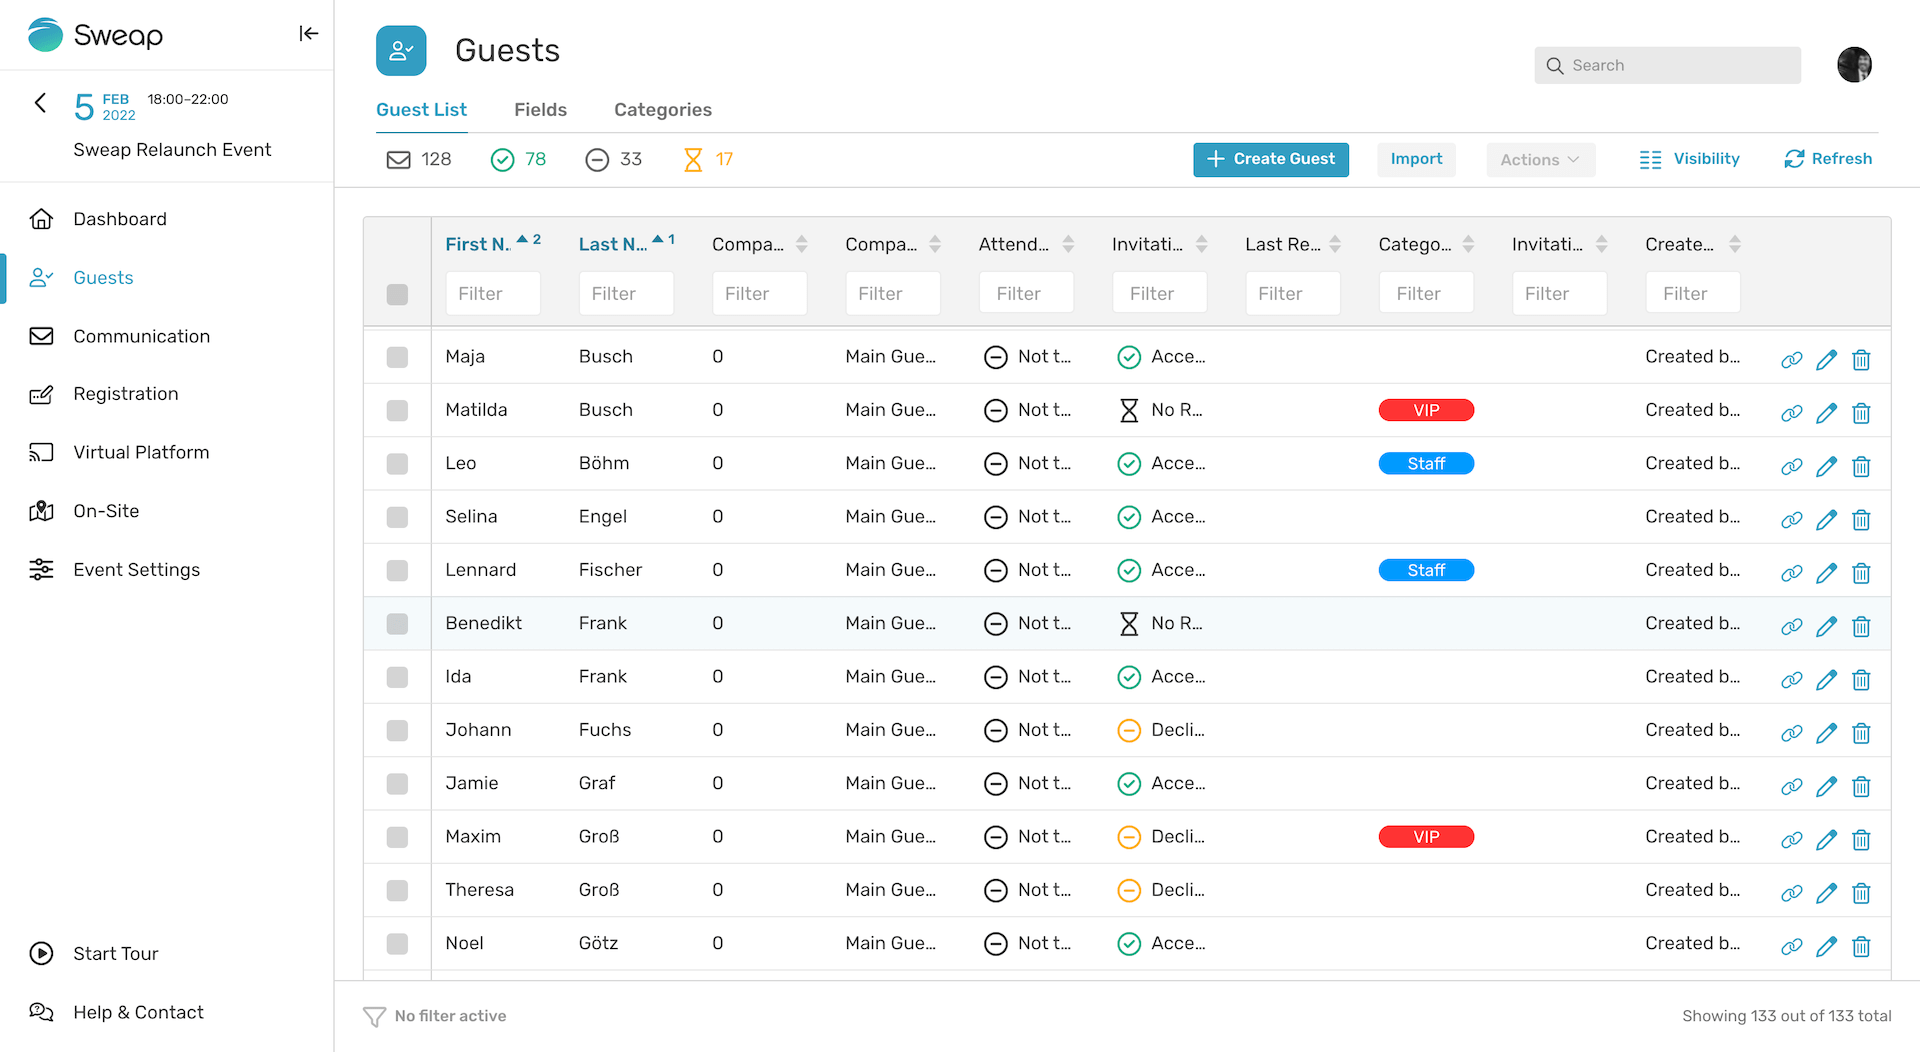Open the Registration section
The width and height of the screenshot is (1920, 1052).
[x=126, y=394]
